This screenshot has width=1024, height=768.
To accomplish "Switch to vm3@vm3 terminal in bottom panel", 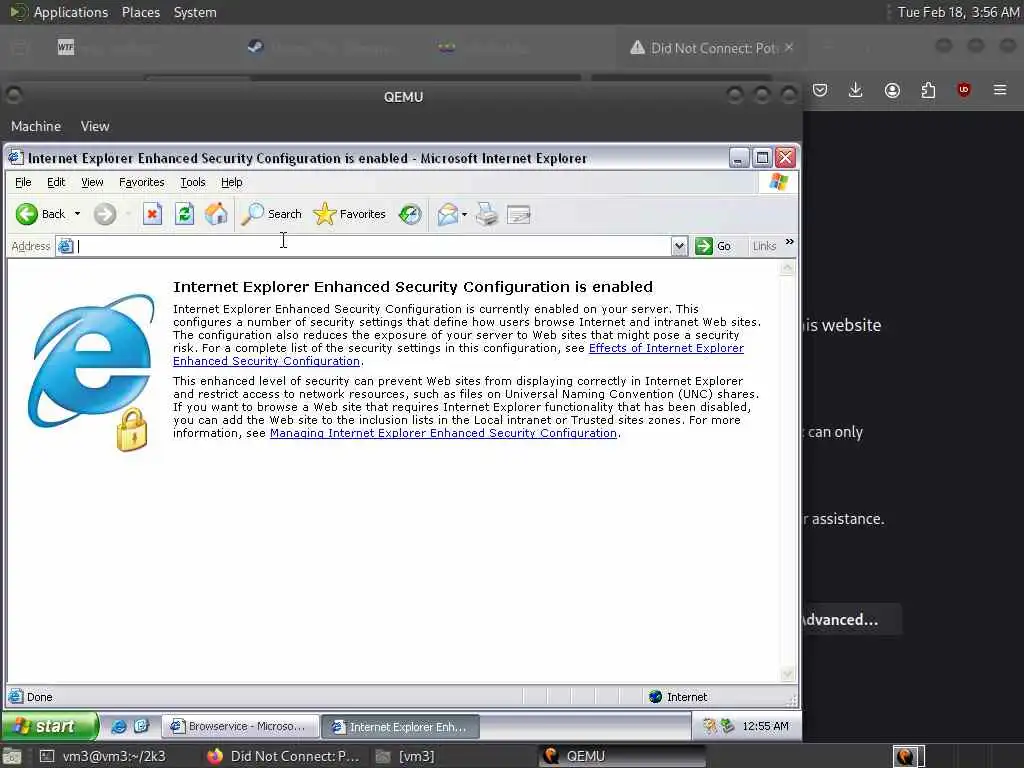I will [103, 756].
